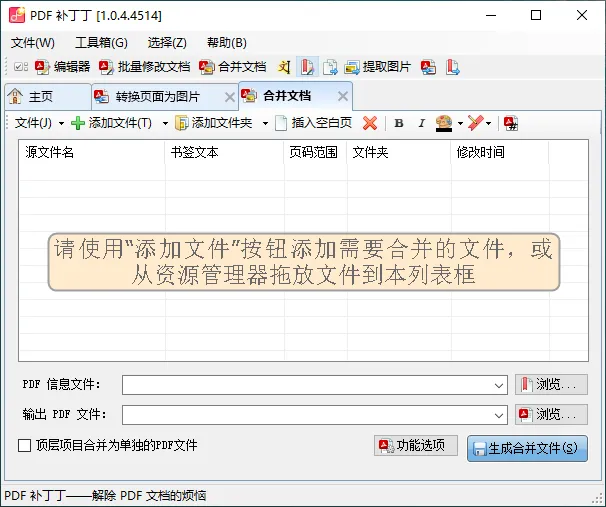This screenshot has width=606, height=507.
Task: Click the red pen and X clear-style icon
Action: click(475, 123)
